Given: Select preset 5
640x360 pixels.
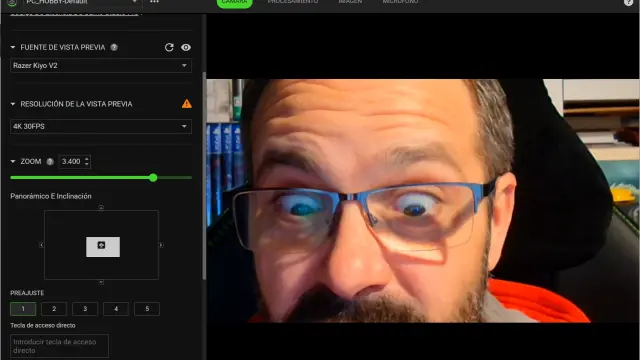Looking at the screenshot, I should [147, 309].
